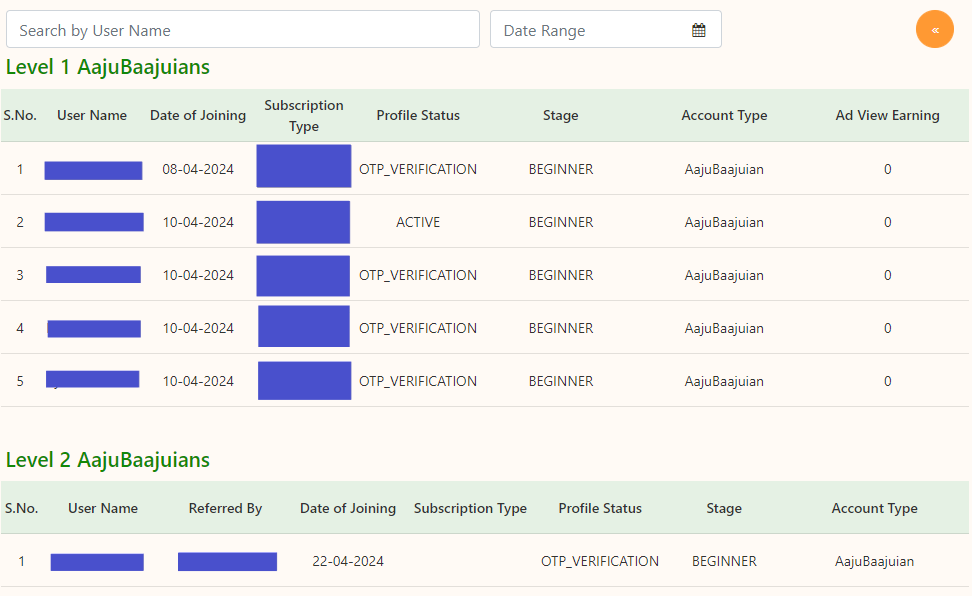Click the Referred By column header
This screenshot has height=596, width=972.
(225, 508)
